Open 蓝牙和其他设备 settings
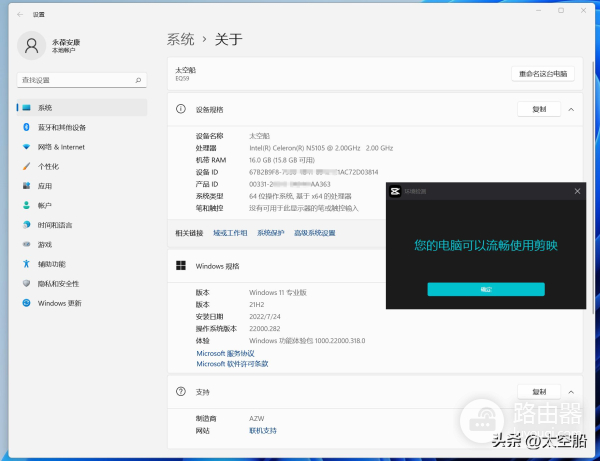 click(82, 127)
